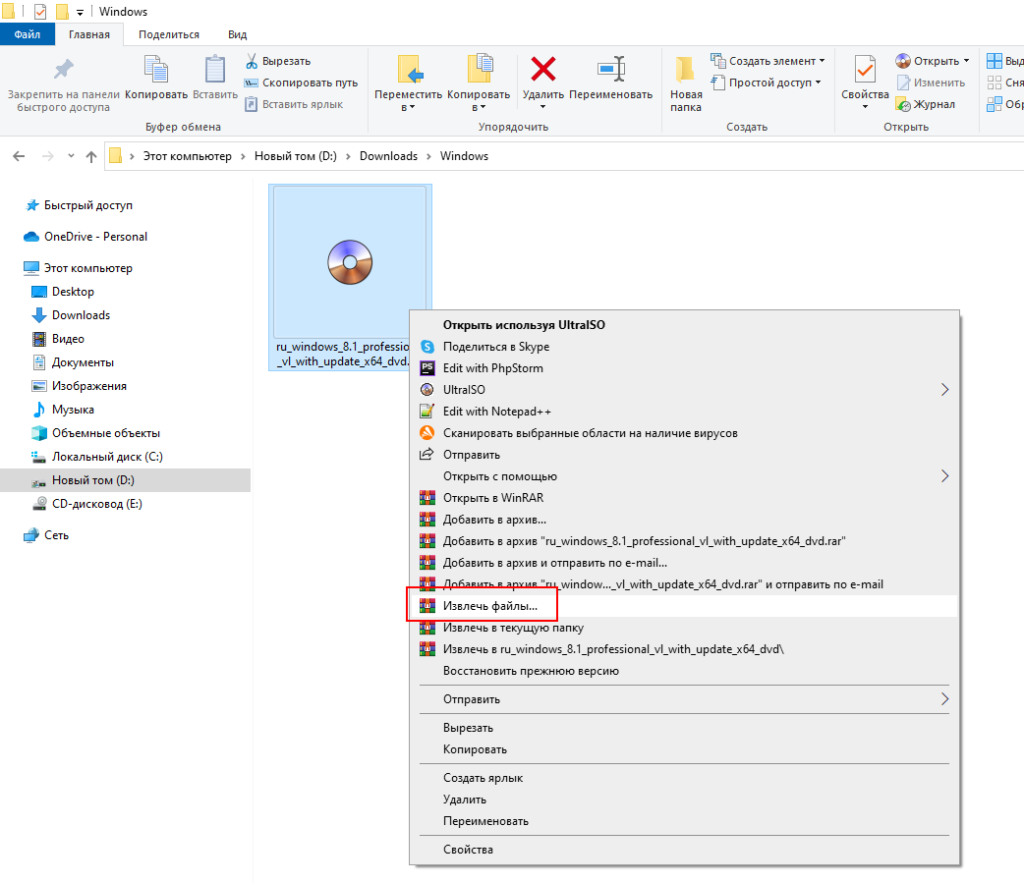Screen dimensions: 1024x883
Task: Open recent locations dropdown chevron
Action: point(71,156)
